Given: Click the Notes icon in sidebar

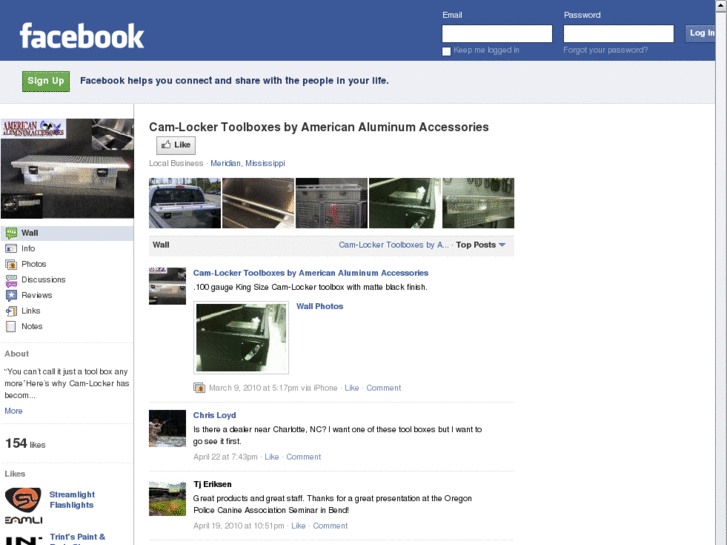Looking at the screenshot, I should [x=11, y=327].
